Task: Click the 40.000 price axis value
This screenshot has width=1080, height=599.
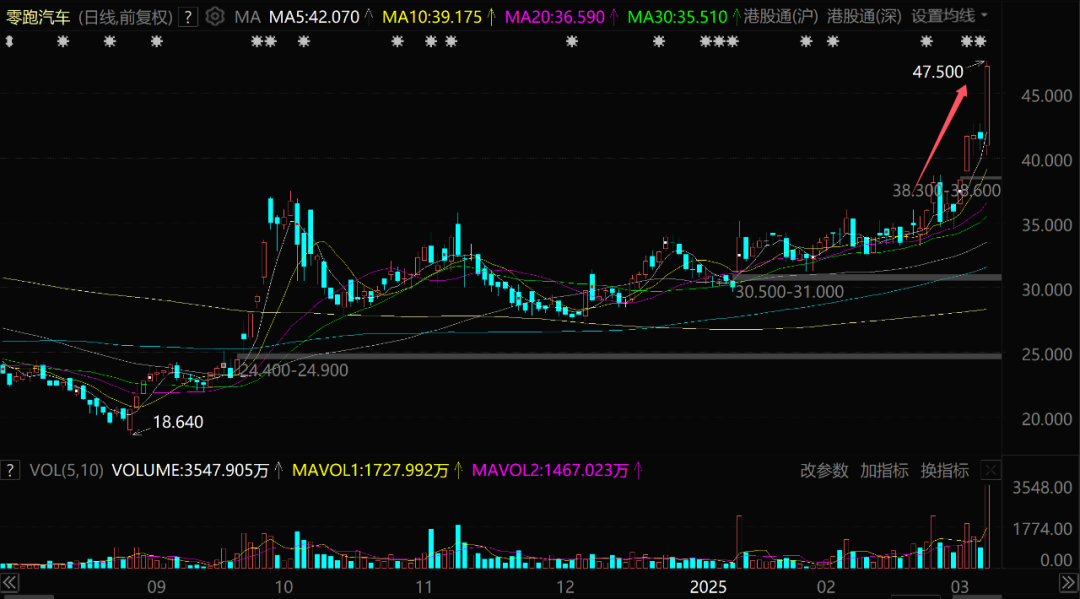Action: click(1046, 160)
